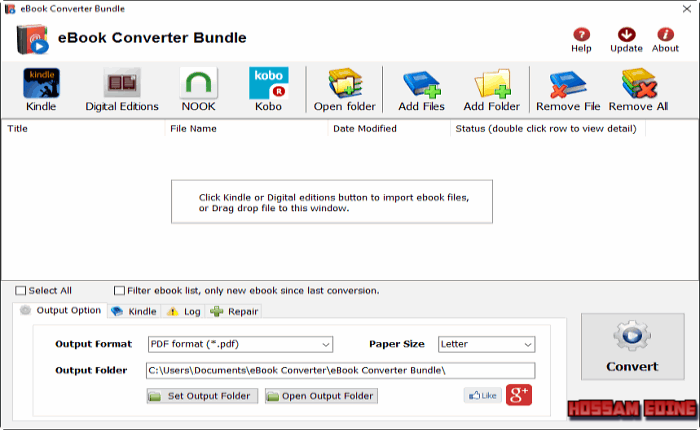Click Set Output Folder button
This screenshot has width=700, height=430.
pos(202,396)
